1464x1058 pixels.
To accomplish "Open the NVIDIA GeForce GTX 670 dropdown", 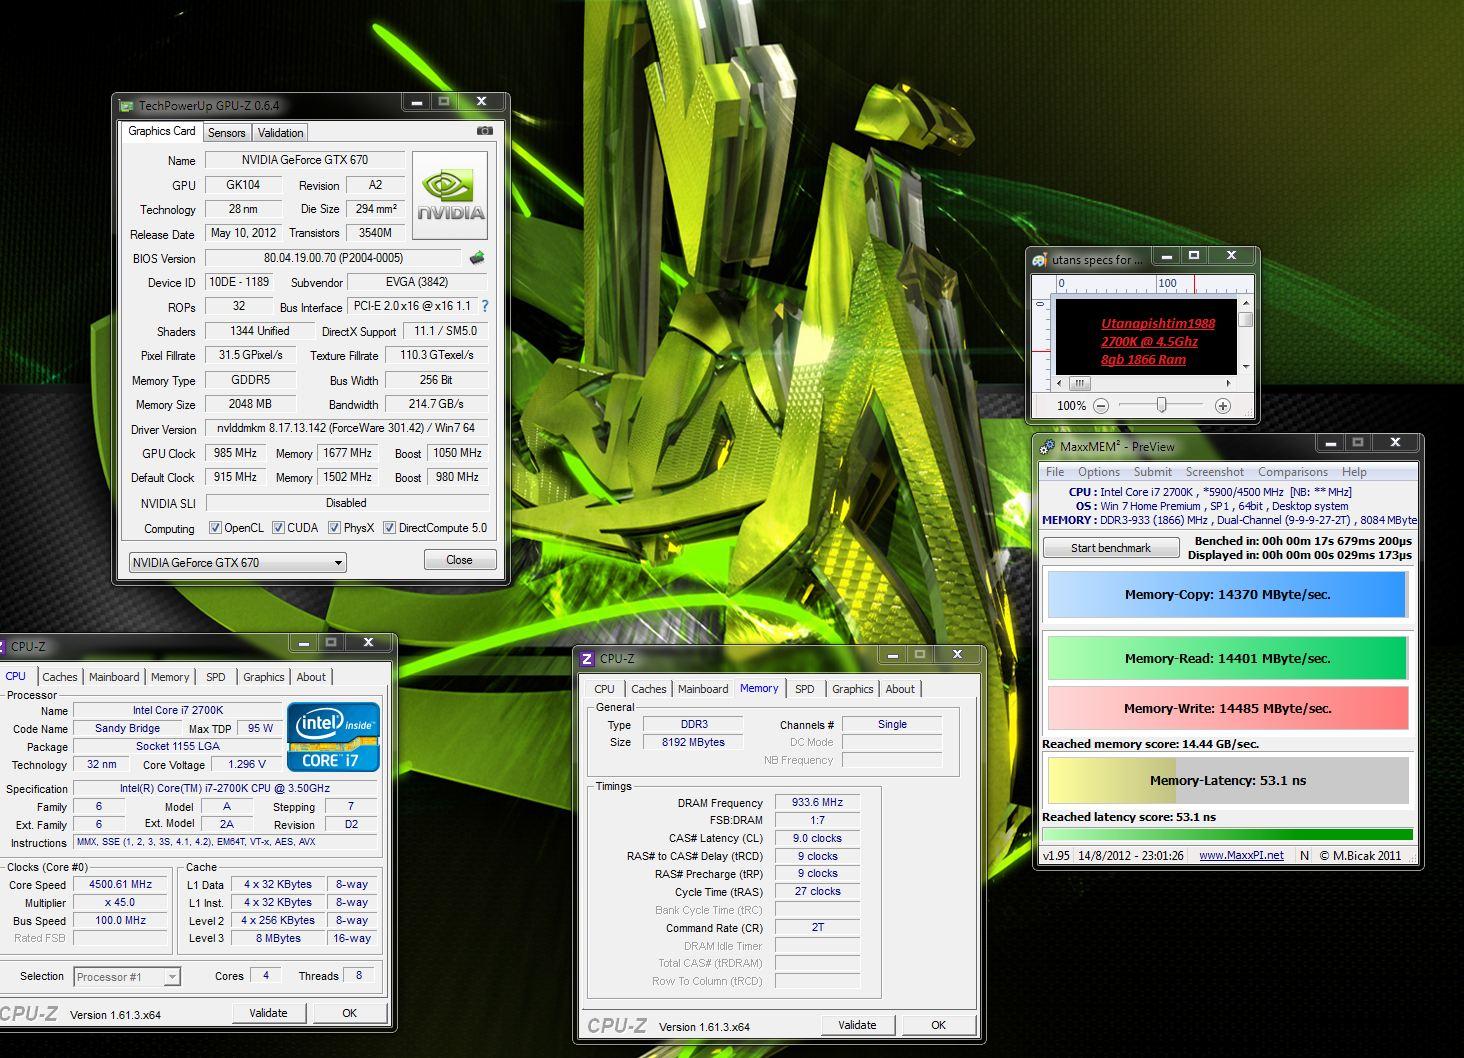I will [237, 562].
